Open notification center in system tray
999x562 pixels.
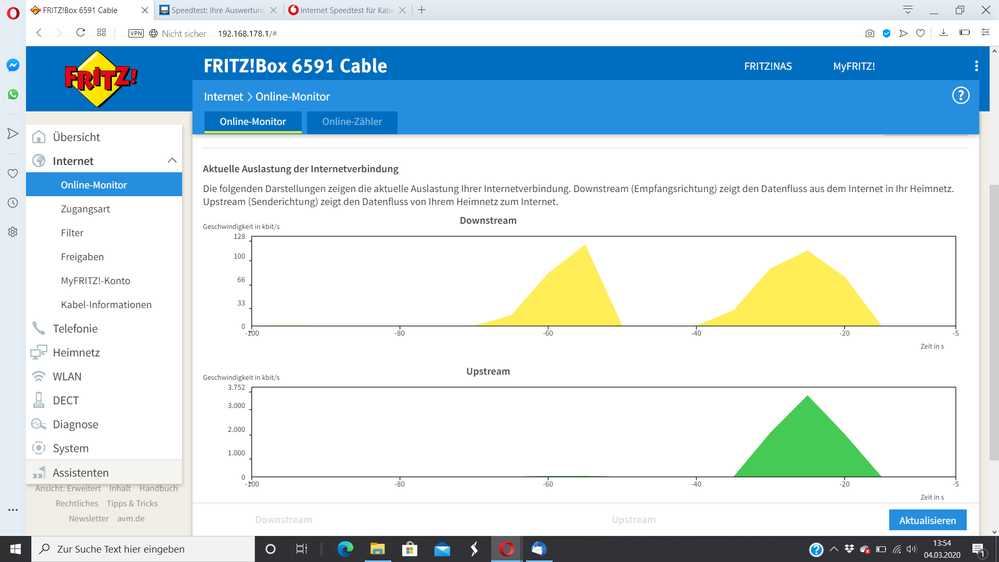(980, 549)
